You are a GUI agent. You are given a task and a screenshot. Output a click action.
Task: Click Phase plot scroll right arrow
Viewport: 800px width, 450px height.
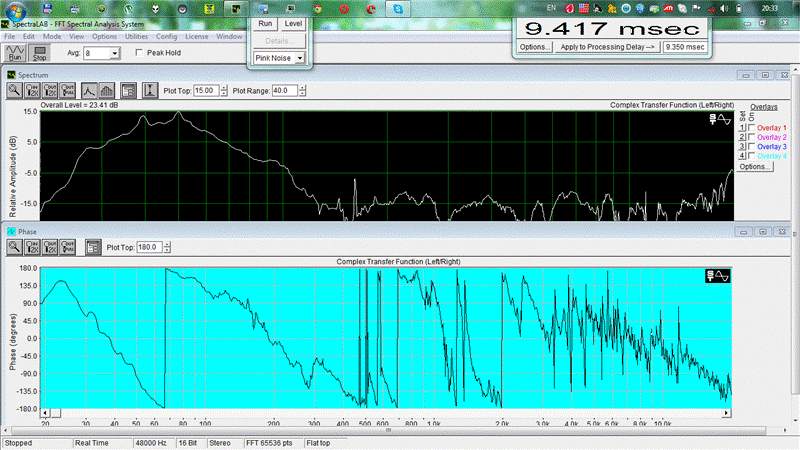(726, 413)
